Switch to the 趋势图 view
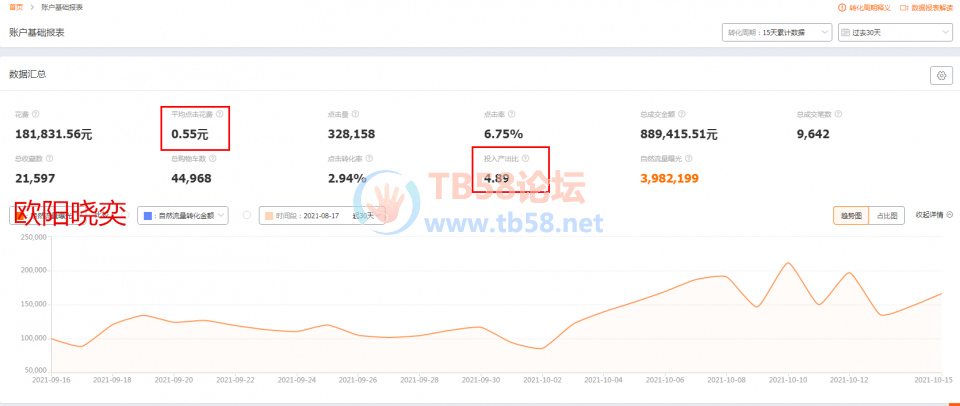 (850, 215)
